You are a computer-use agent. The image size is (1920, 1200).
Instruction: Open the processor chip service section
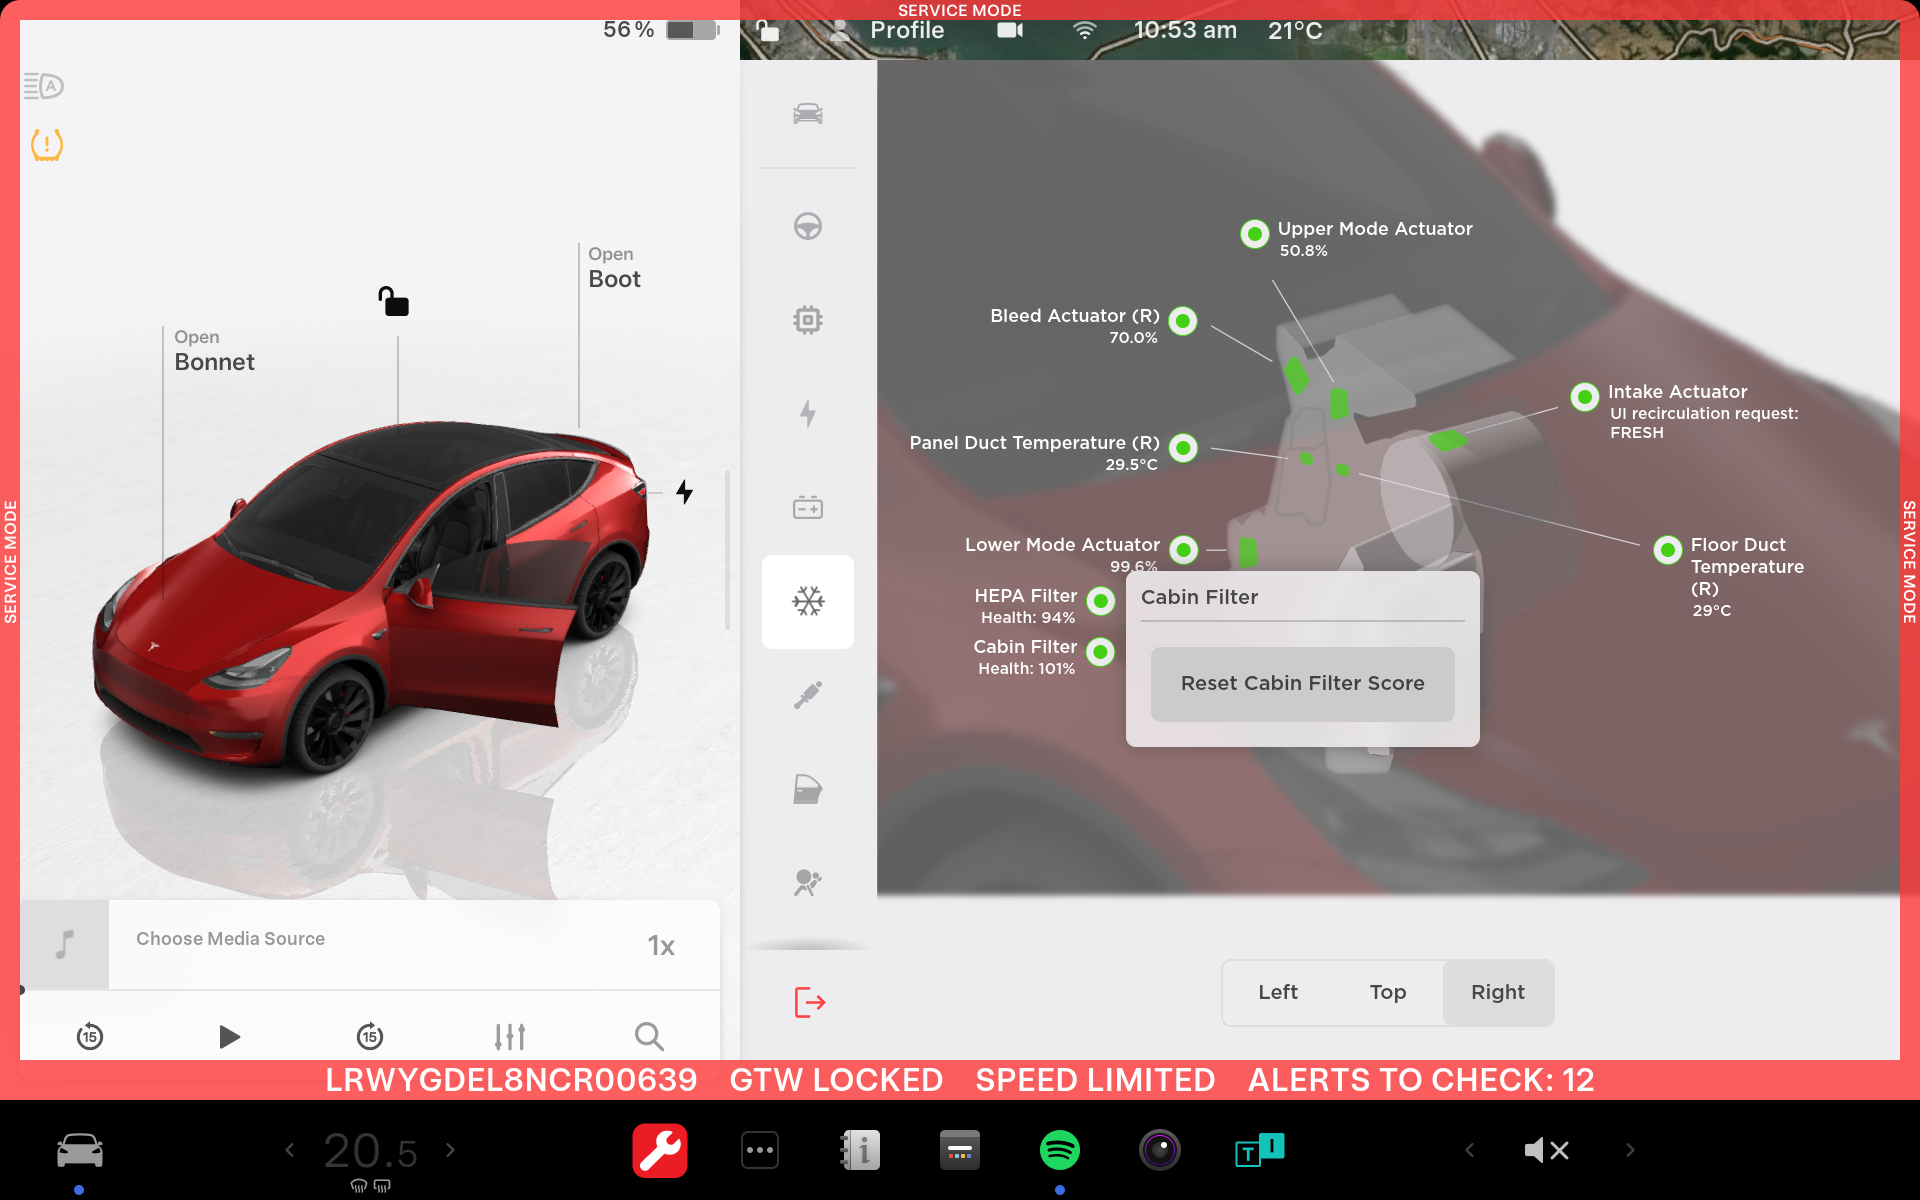tap(808, 320)
